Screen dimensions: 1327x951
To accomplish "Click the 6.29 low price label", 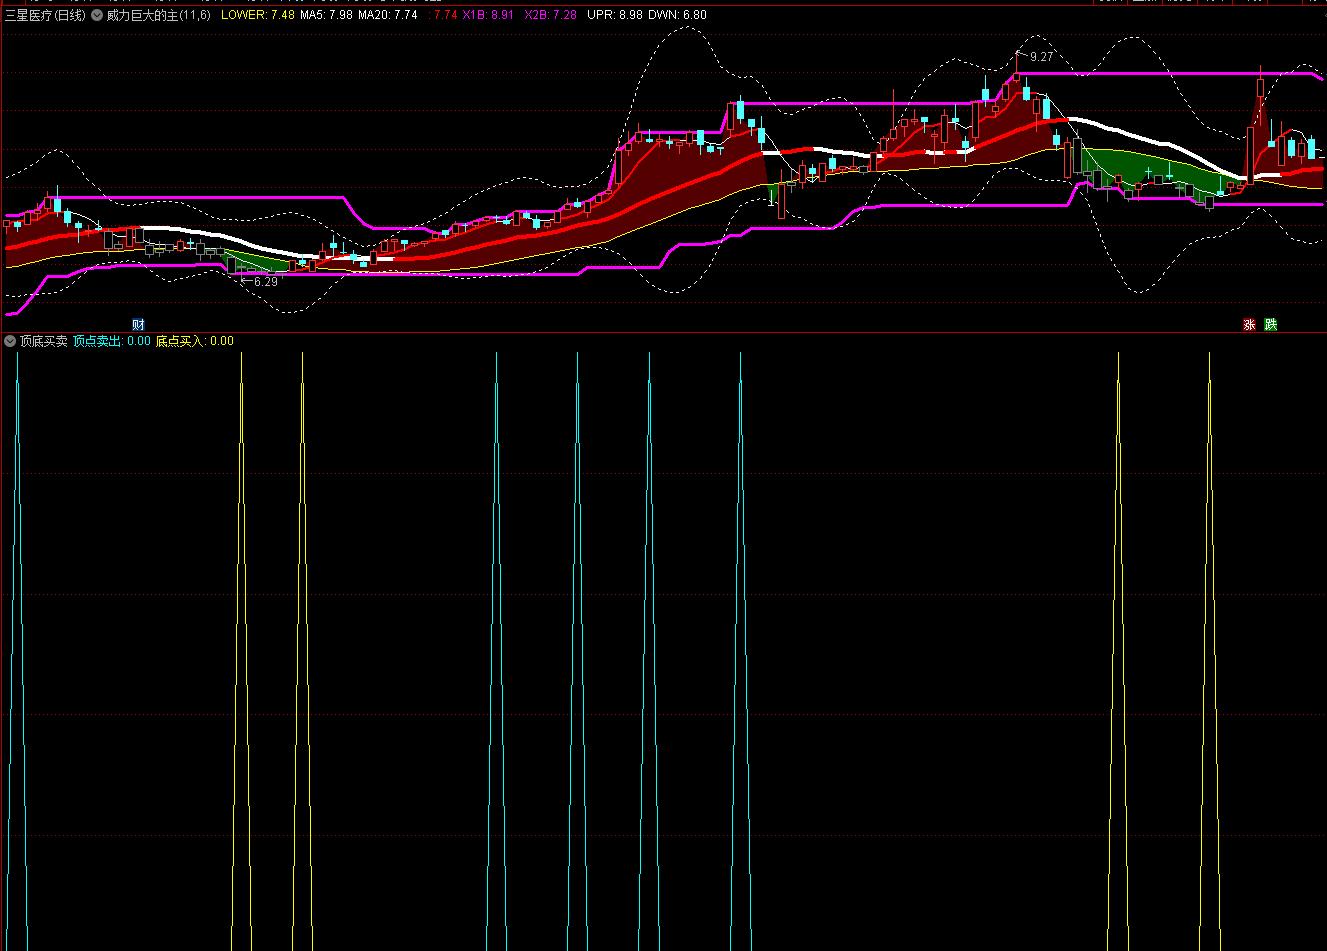I will pos(265,282).
